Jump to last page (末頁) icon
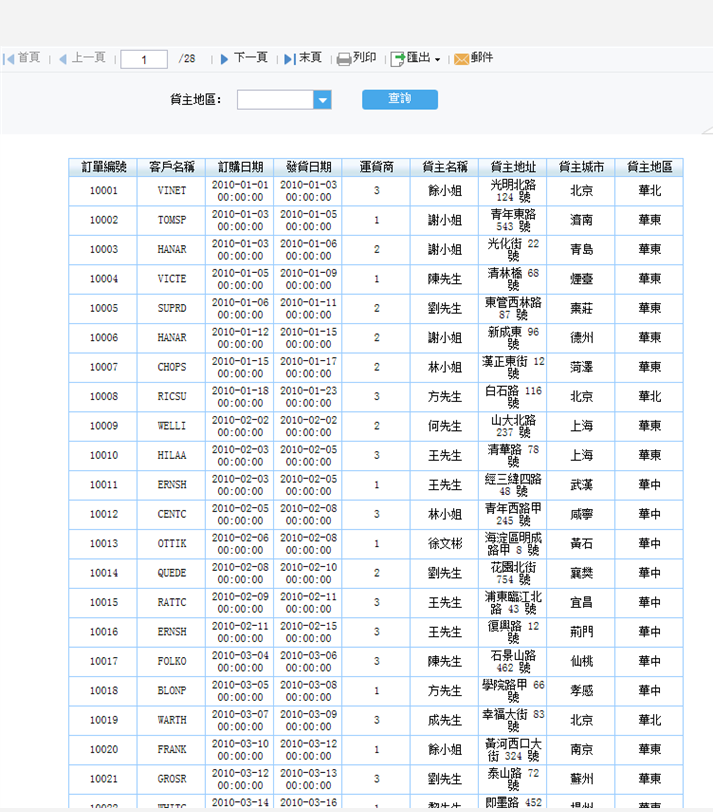 [289, 59]
